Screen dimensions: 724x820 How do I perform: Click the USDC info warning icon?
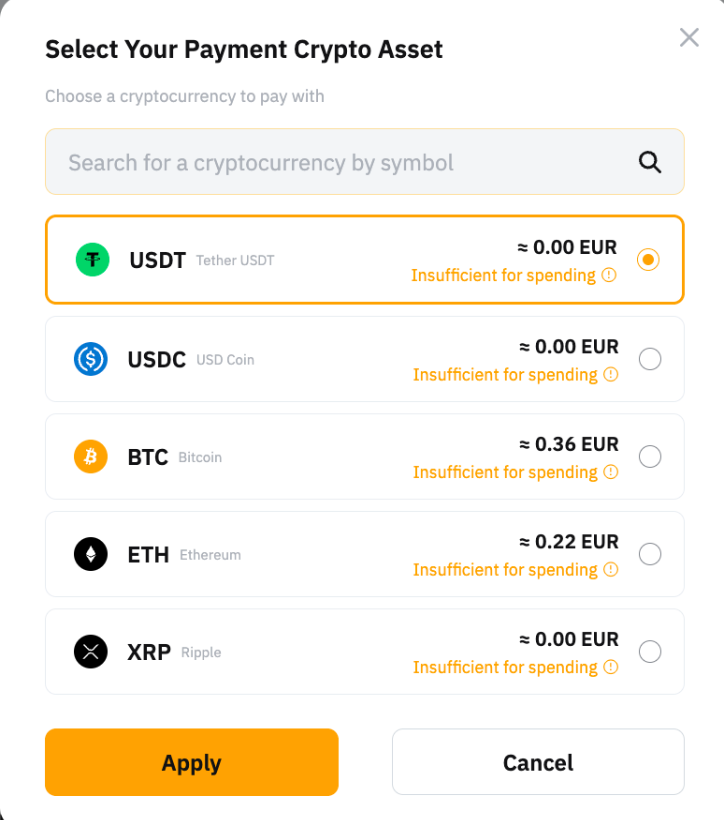tap(611, 374)
